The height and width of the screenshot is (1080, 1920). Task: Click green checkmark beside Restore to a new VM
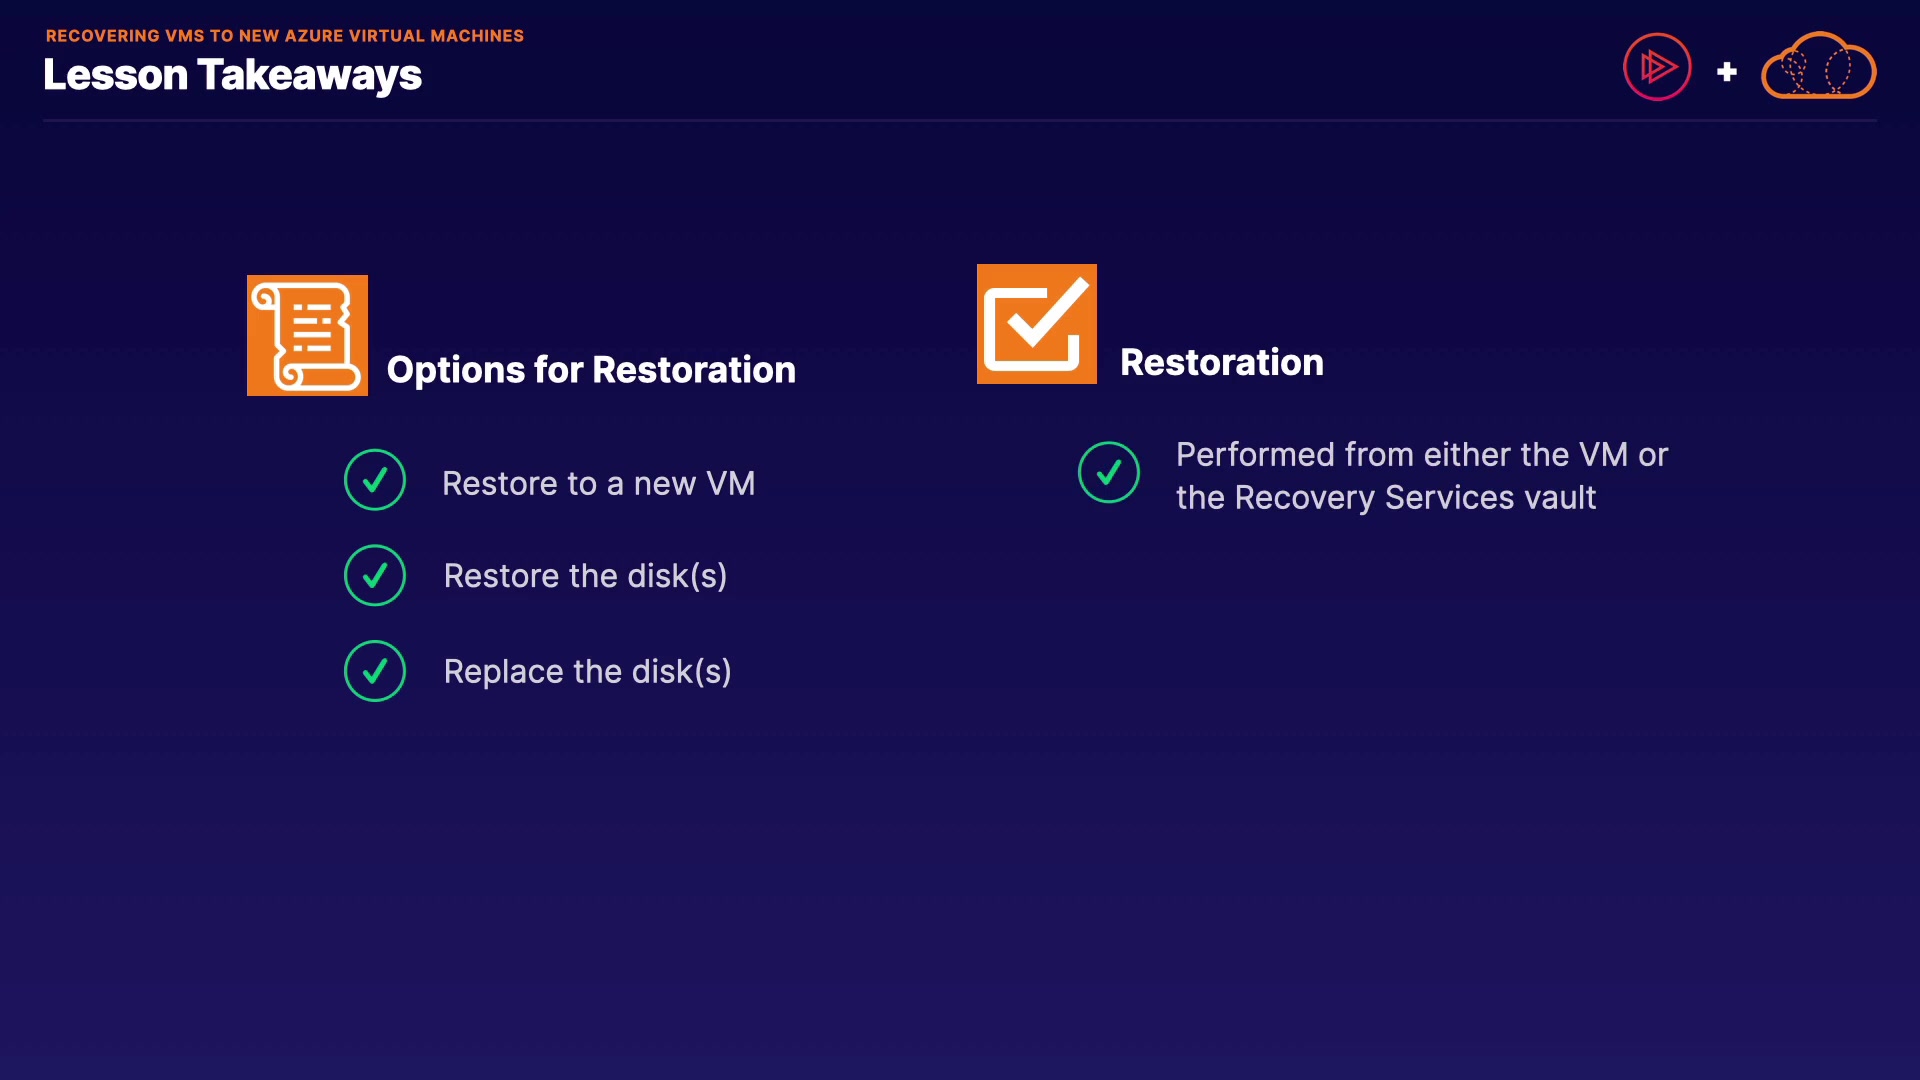click(375, 480)
